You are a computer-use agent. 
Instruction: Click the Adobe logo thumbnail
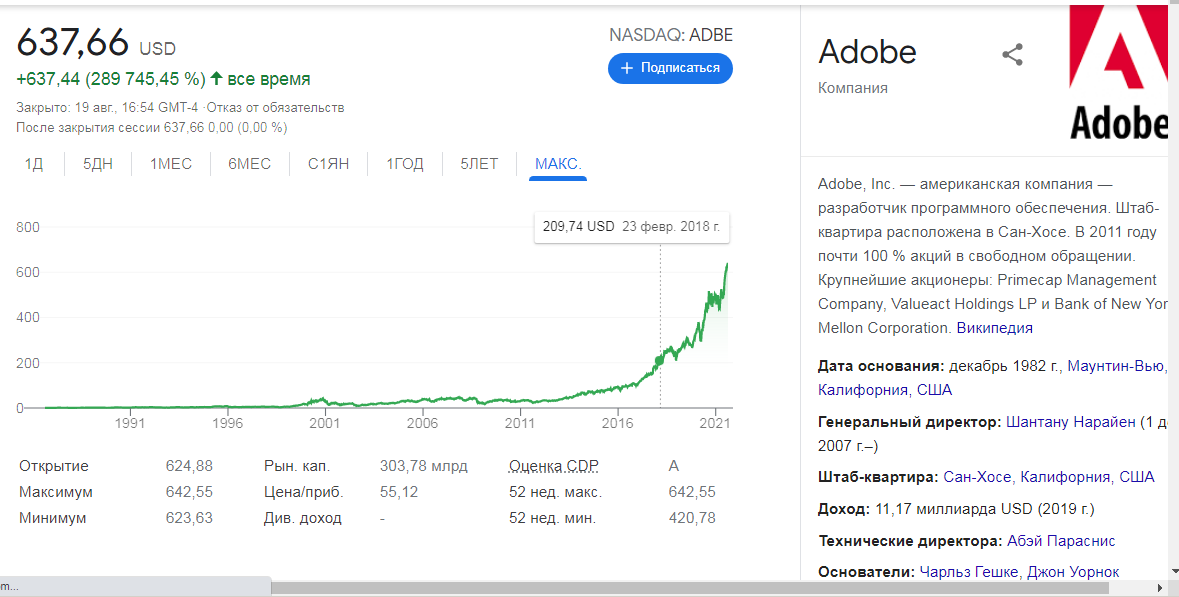1118,73
